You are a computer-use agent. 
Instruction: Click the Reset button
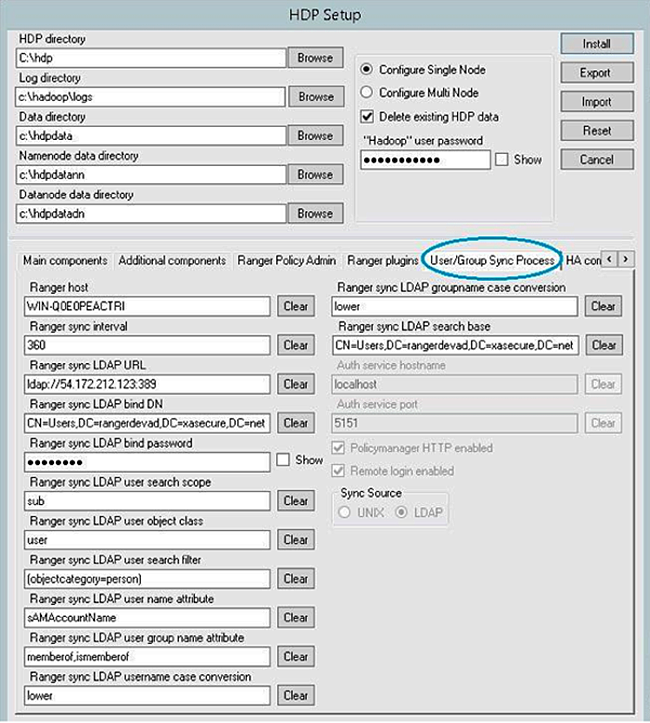pos(597,130)
